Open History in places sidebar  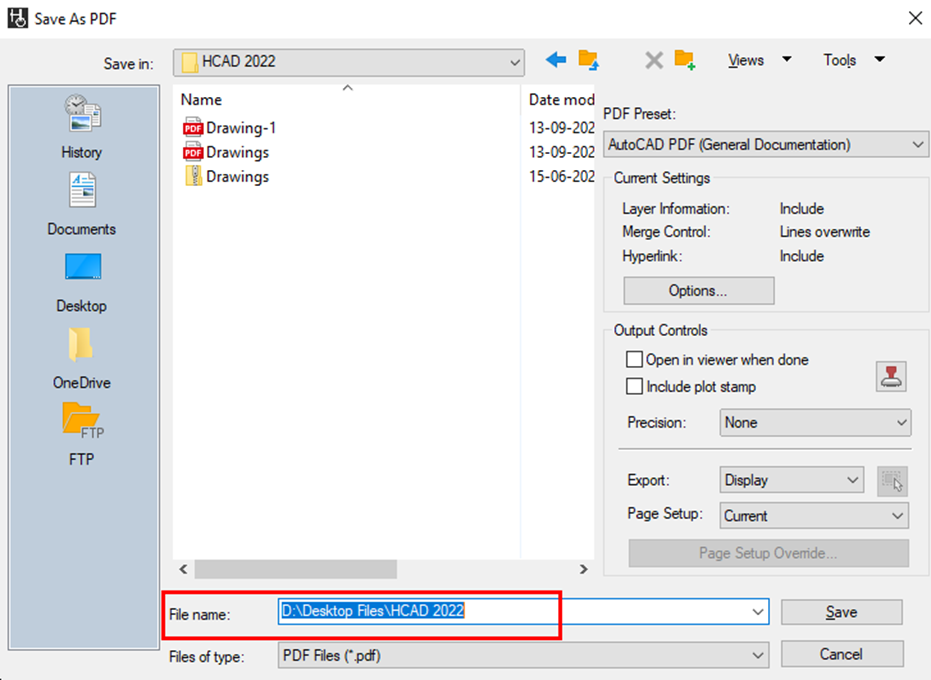(82, 127)
